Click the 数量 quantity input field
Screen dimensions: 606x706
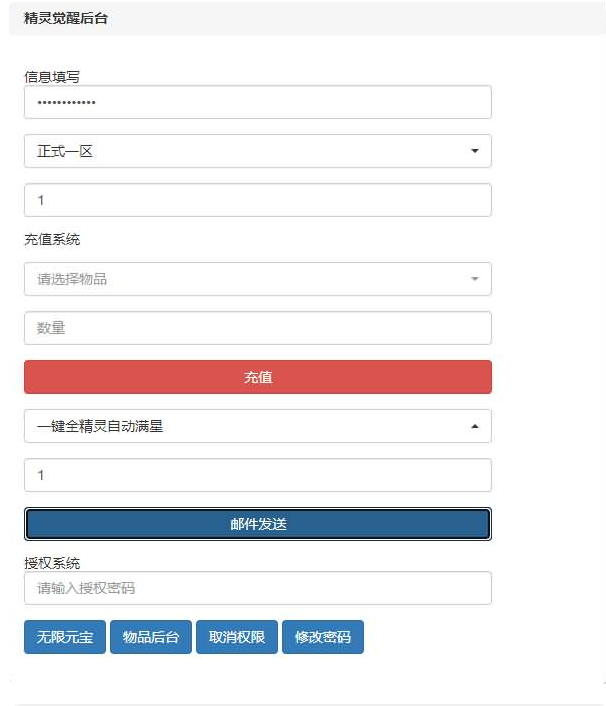tap(257, 328)
